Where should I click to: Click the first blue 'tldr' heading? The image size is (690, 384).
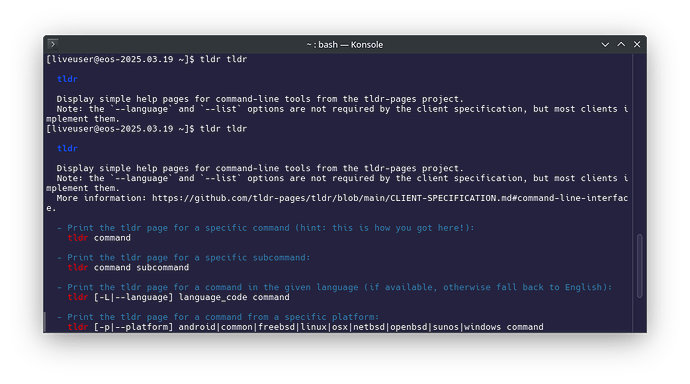(67, 79)
